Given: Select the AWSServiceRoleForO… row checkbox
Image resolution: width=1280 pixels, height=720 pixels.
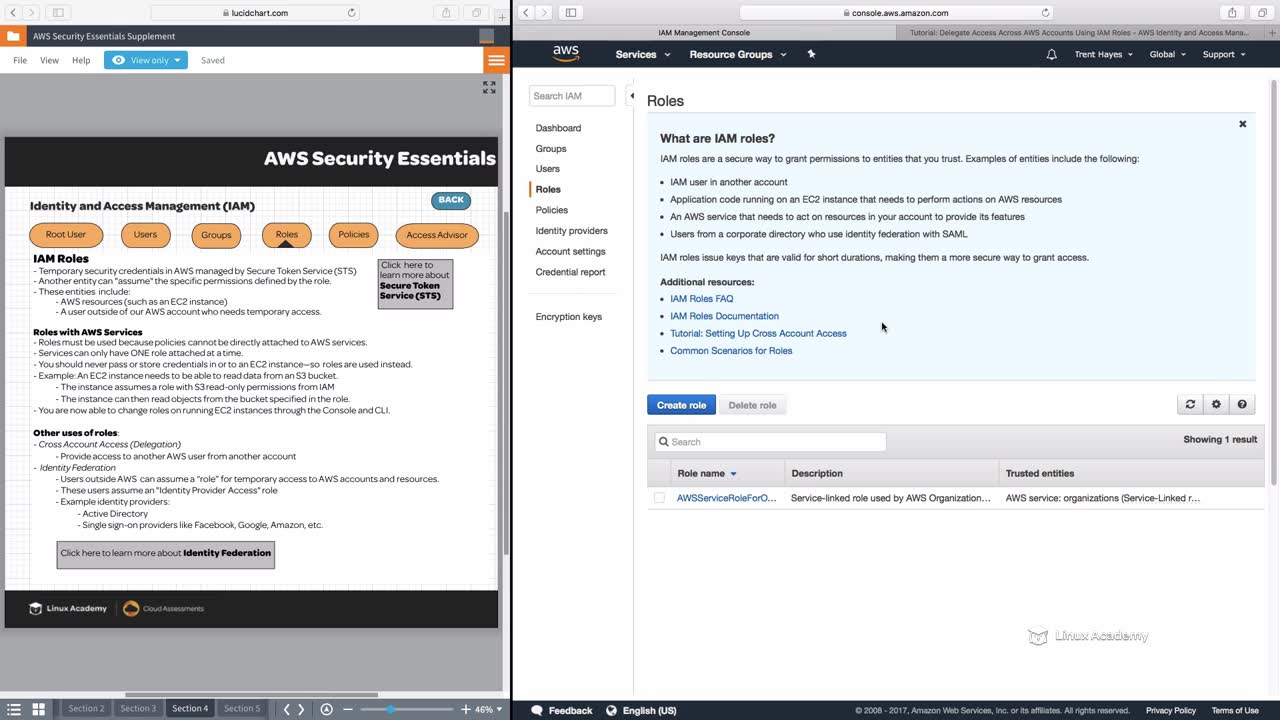Looking at the screenshot, I should [x=659, y=498].
